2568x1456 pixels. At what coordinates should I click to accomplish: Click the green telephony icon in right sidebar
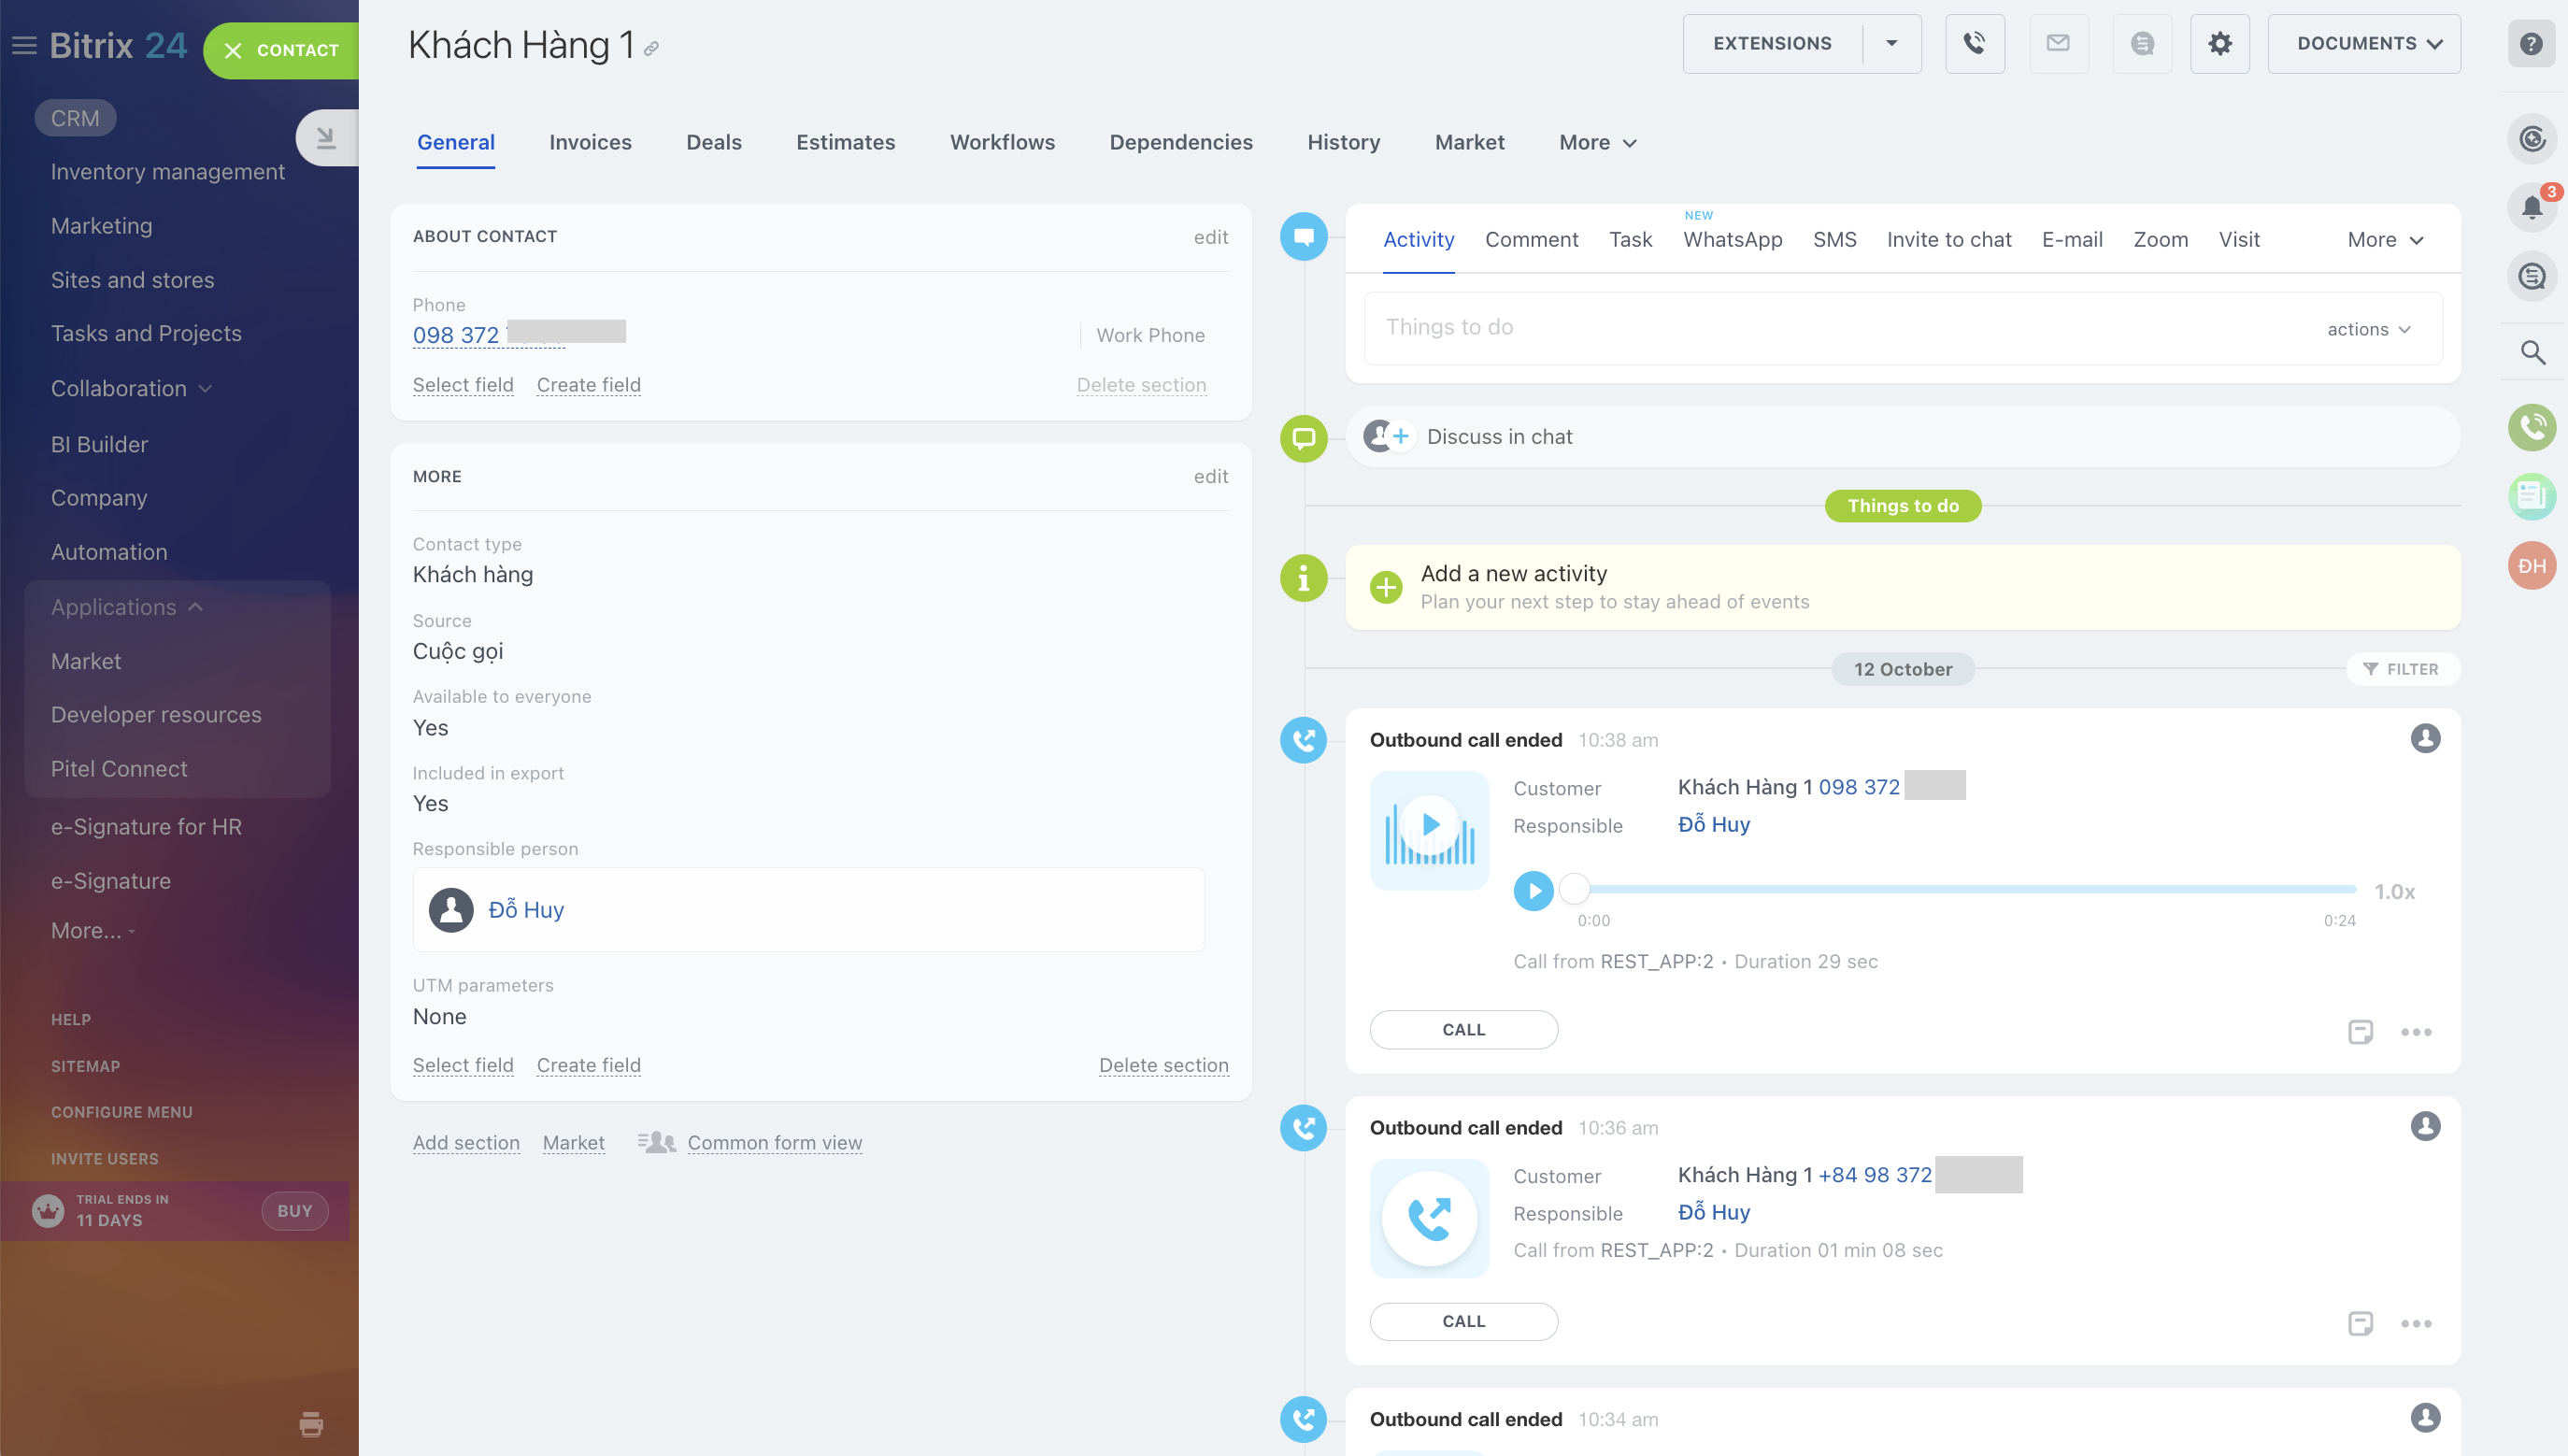2532,427
